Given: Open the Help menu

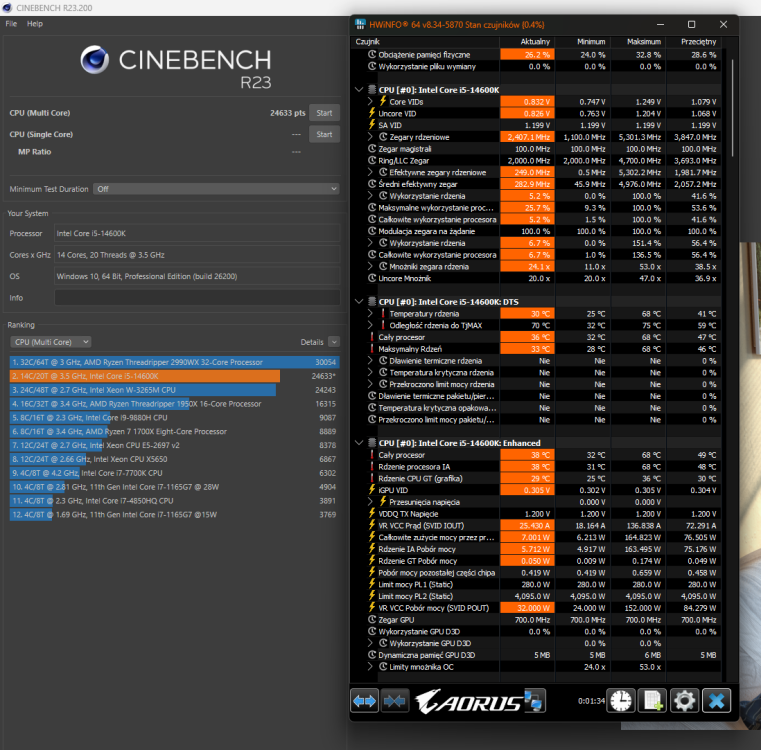Looking at the screenshot, I should 35,24.
